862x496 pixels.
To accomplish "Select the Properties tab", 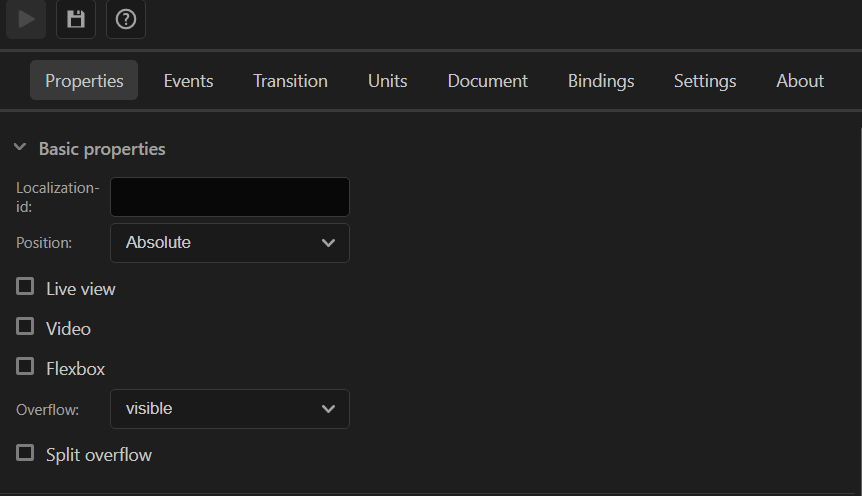I will tap(84, 81).
